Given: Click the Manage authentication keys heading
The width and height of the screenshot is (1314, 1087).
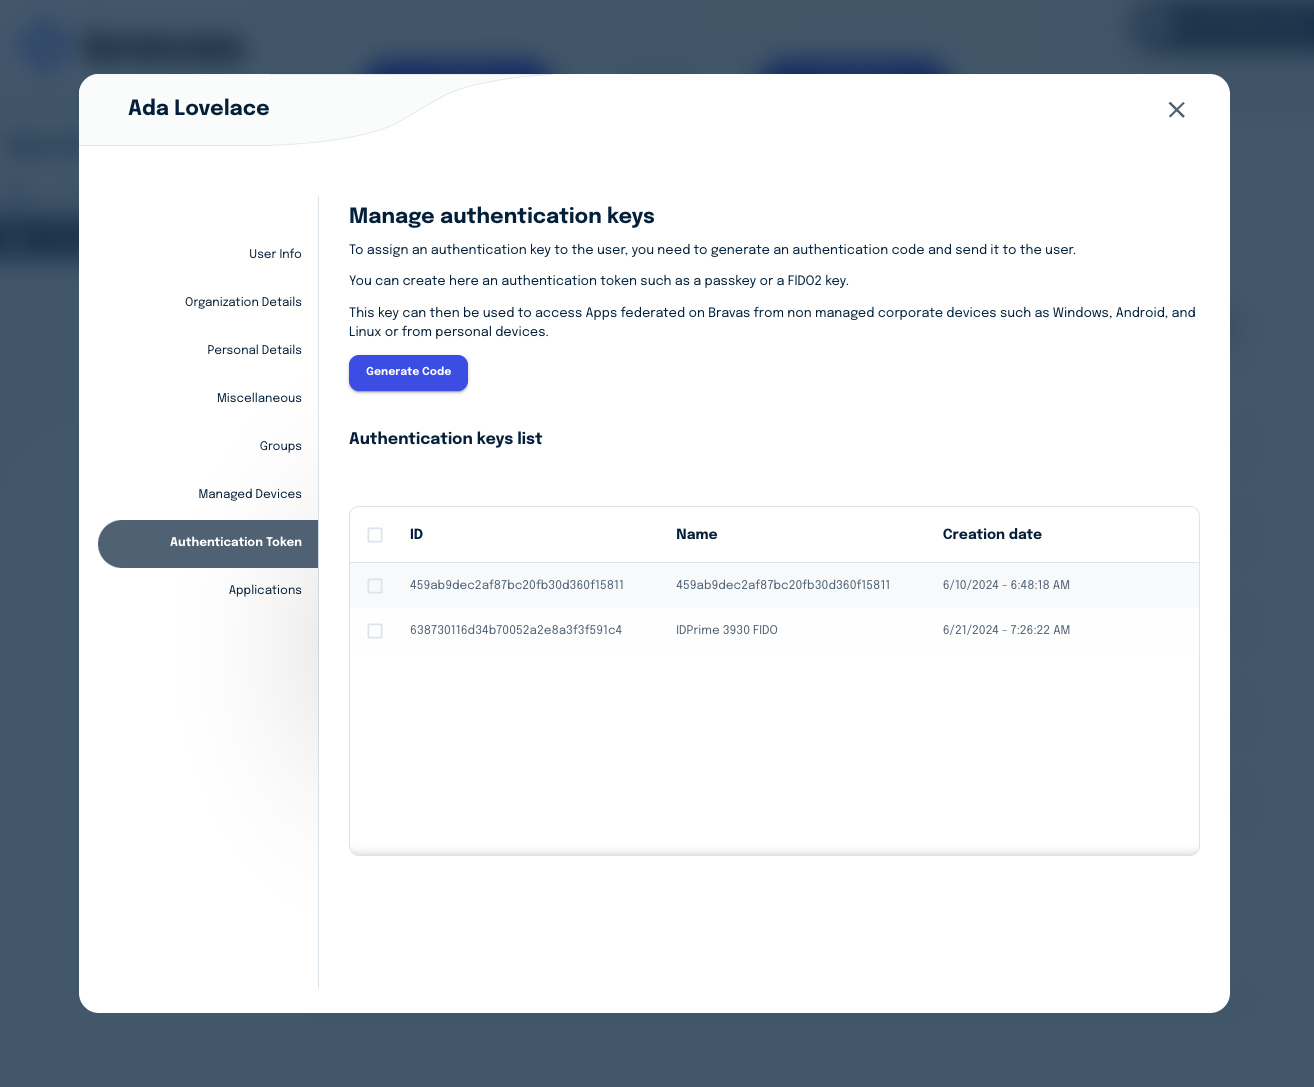Looking at the screenshot, I should 502,216.
